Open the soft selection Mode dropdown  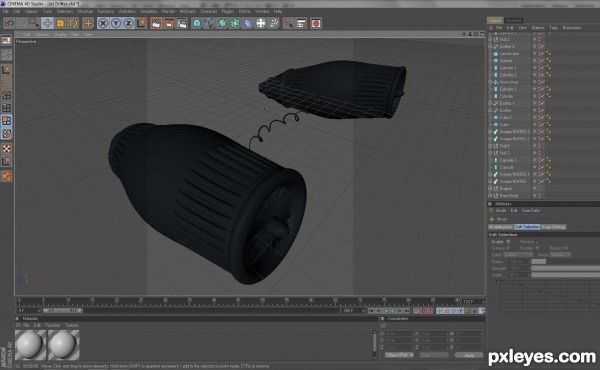(561, 255)
